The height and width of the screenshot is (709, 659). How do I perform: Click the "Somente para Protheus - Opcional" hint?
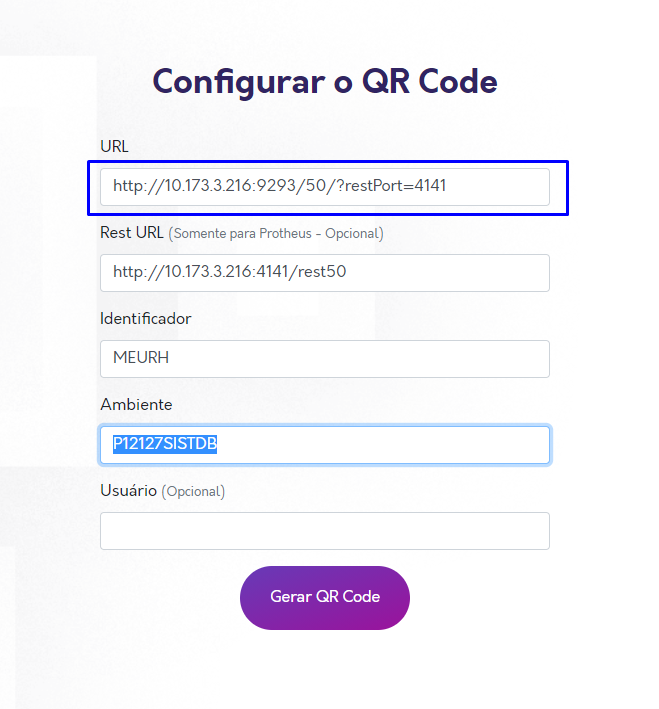pyautogui.click(x=276, y=233)
